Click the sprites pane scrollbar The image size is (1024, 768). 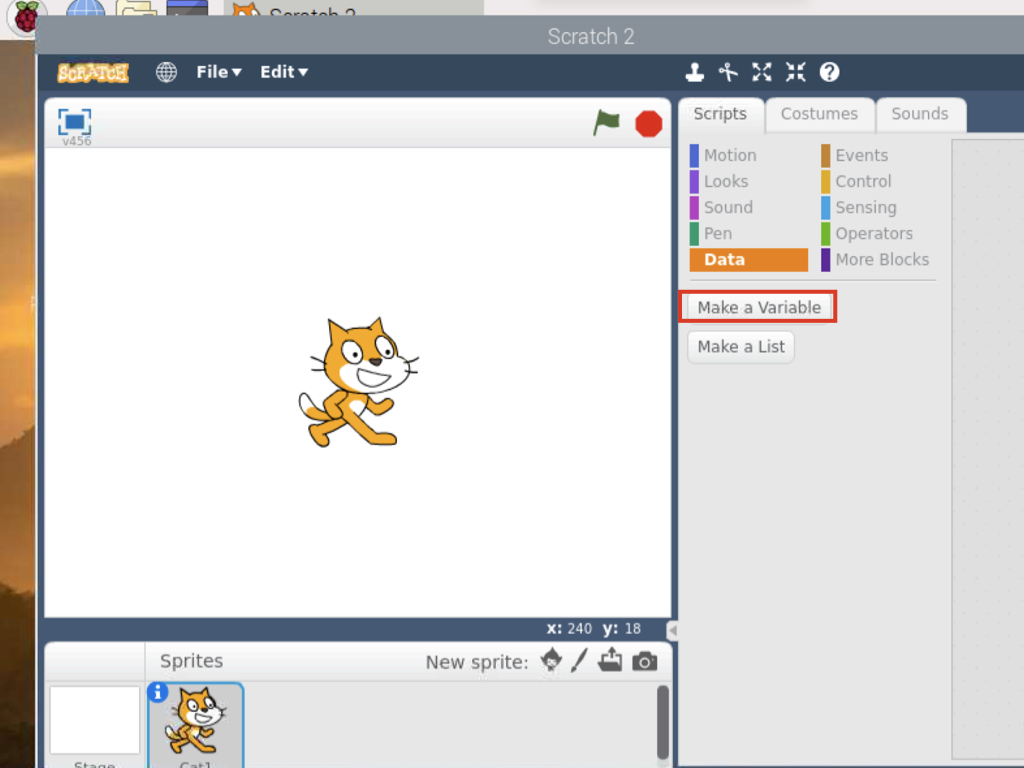click(x=662, y=722)
